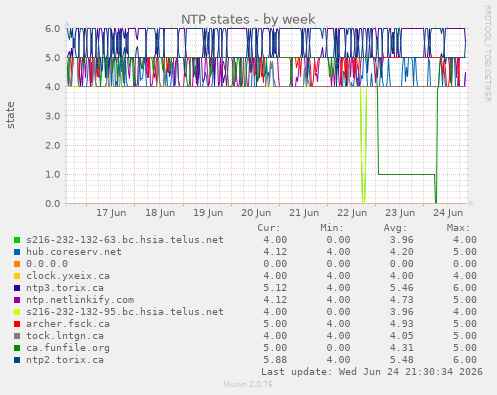
Task: Select the ntp3.torix.ca legend label
Action: (x=65, y=288)
